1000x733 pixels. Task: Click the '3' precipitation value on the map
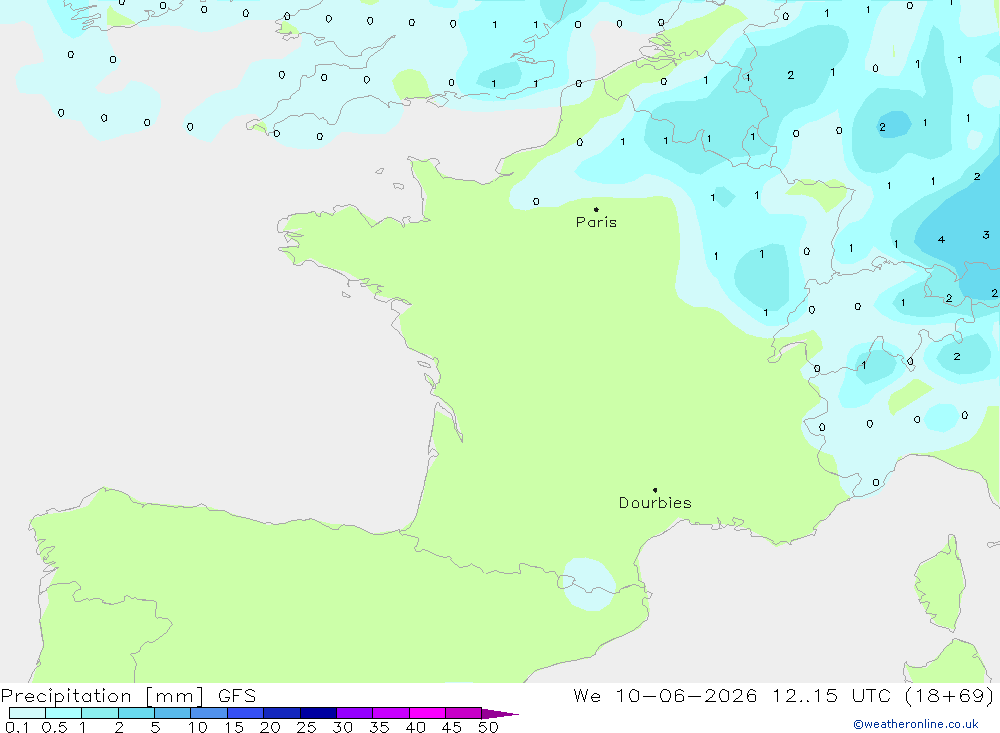coord(986,235)
